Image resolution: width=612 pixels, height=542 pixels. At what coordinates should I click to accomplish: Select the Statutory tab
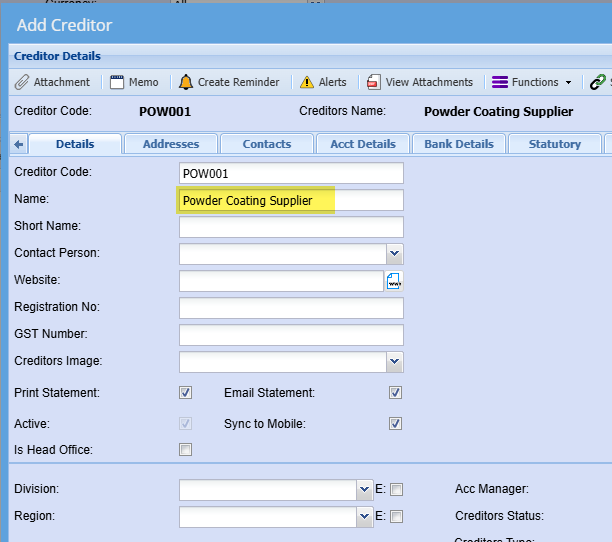tap(555, 144)
